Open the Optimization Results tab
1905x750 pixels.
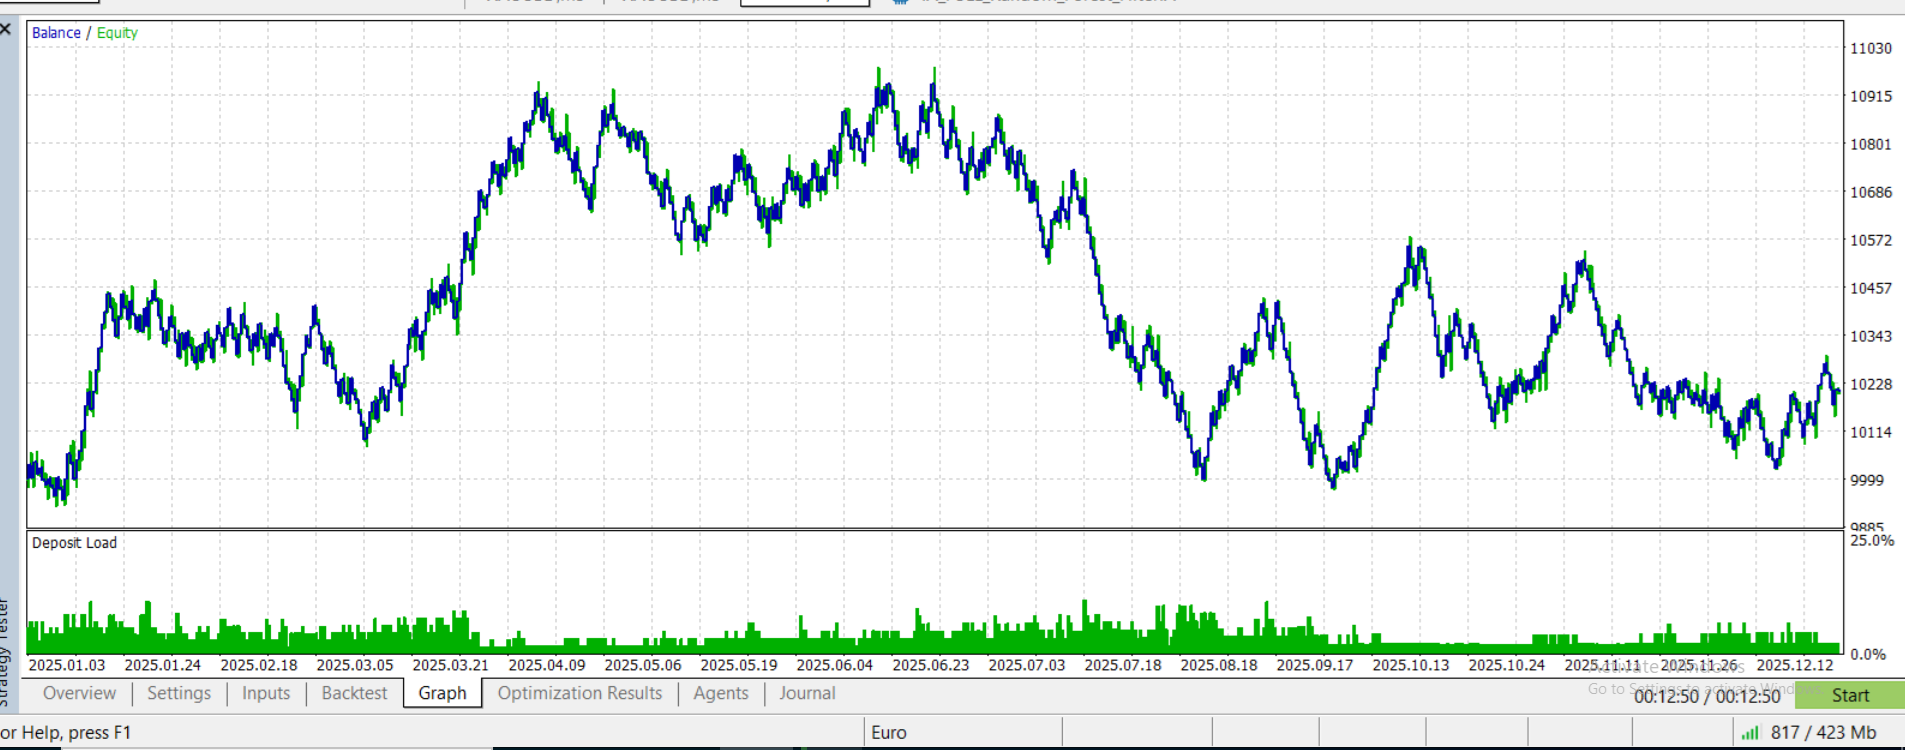pos(580,693)
